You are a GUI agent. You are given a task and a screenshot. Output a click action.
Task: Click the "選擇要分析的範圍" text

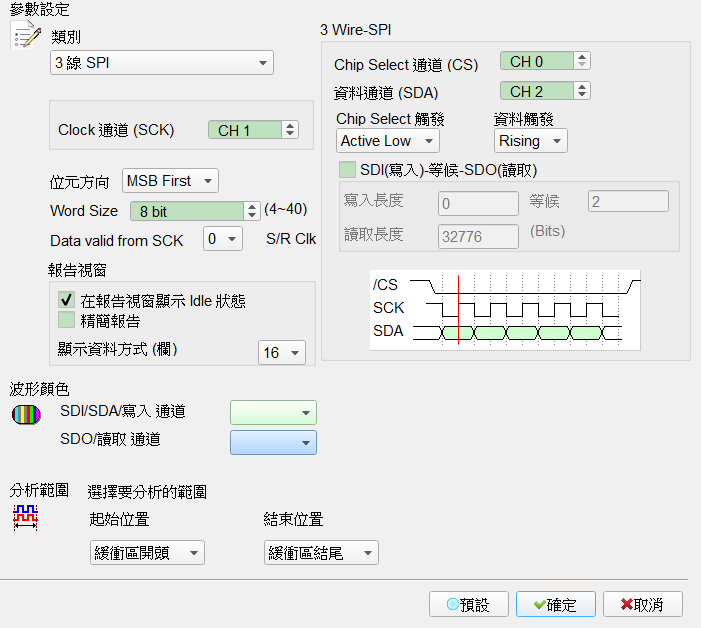tap(147, 492)
